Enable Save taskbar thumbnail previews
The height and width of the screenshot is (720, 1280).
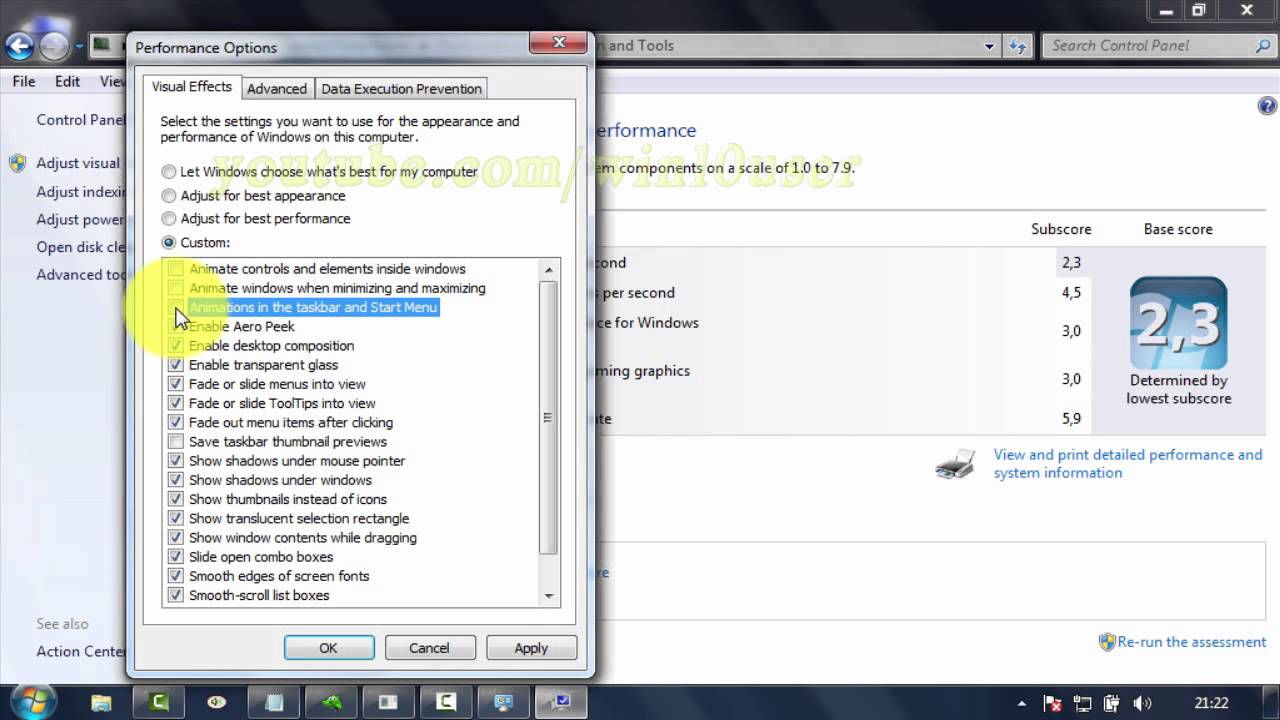pos(176,442)
